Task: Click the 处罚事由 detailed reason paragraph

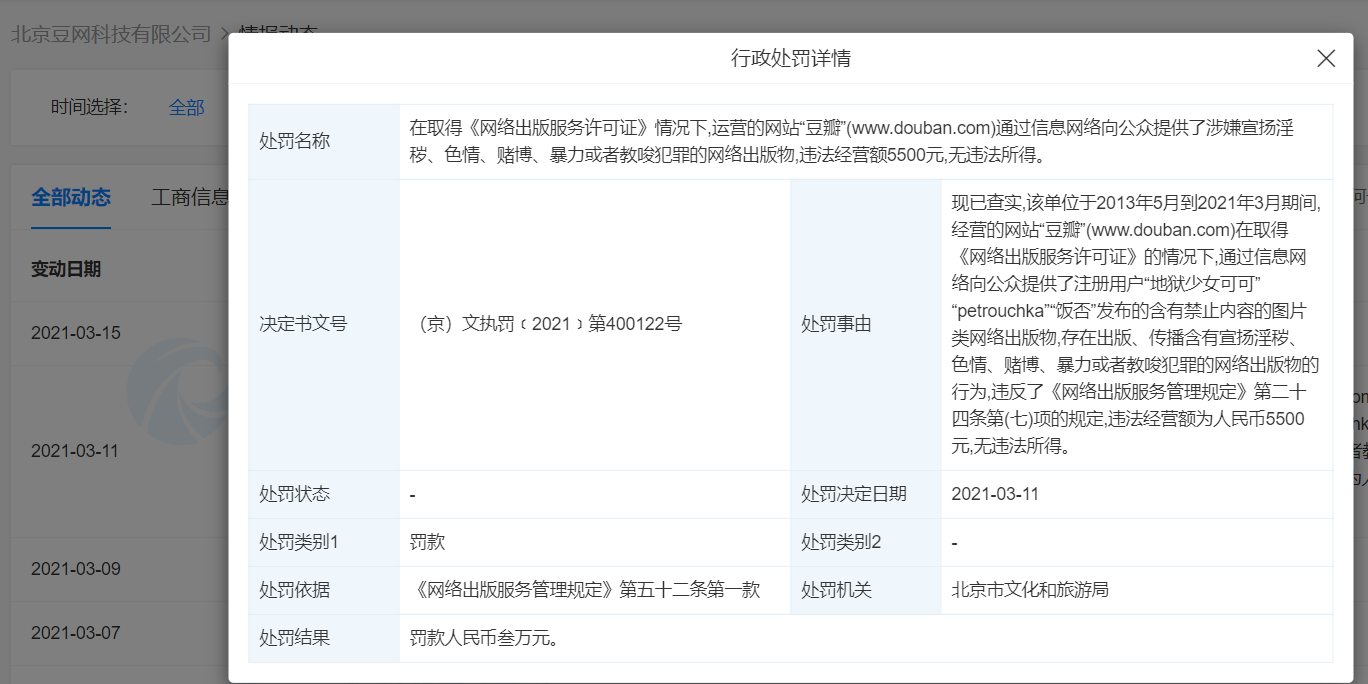Action: point(1137,325)
